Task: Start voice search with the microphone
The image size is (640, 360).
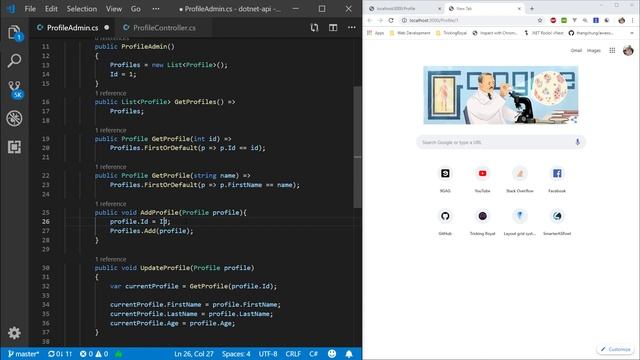Action: [577, 142]
